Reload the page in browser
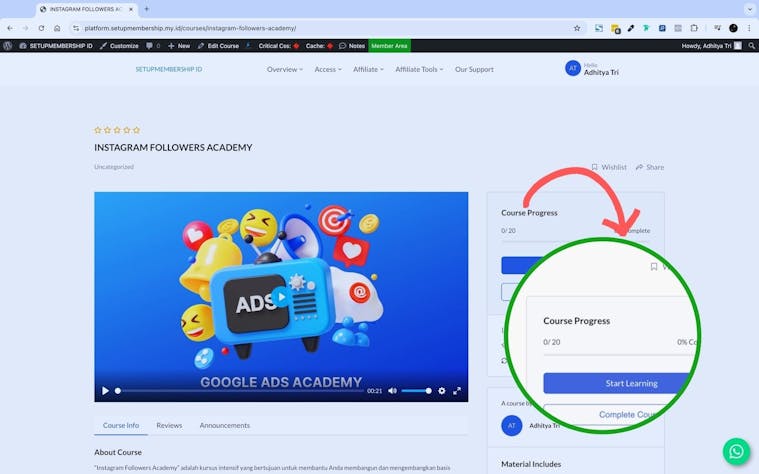 pyautogui.click(x=41, y=28)
